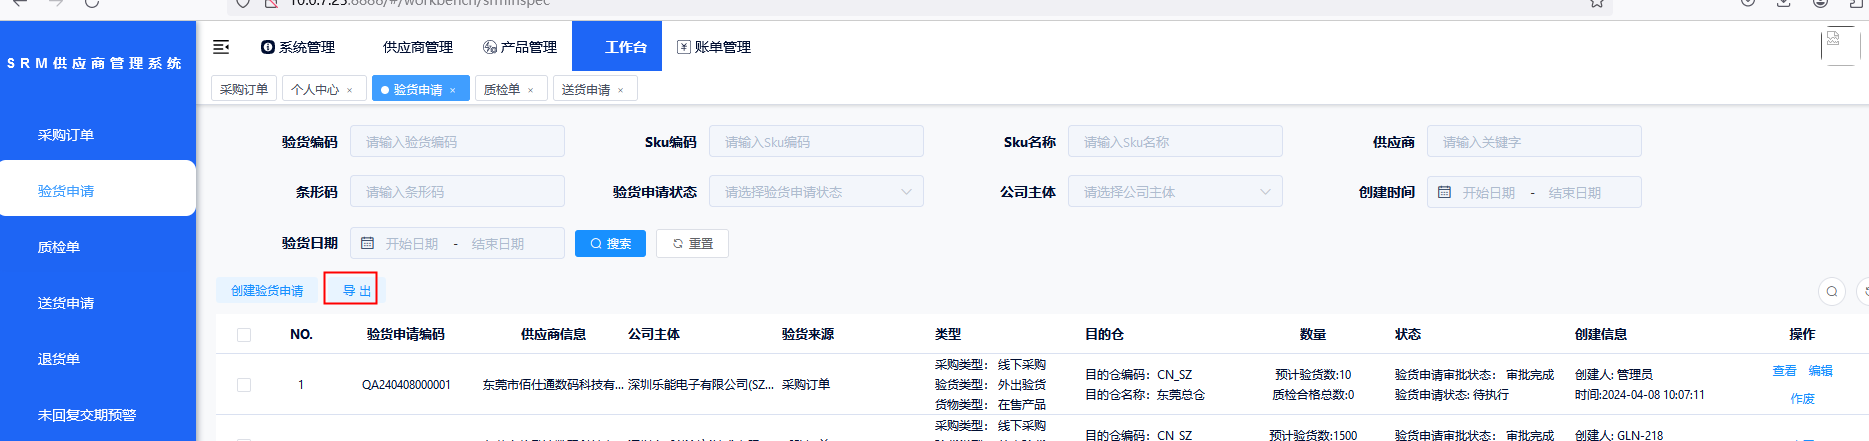This screenshot has width=1869, height=441.
Task: Close the 验货申请 tab
Action: click(x=452, y=90)
